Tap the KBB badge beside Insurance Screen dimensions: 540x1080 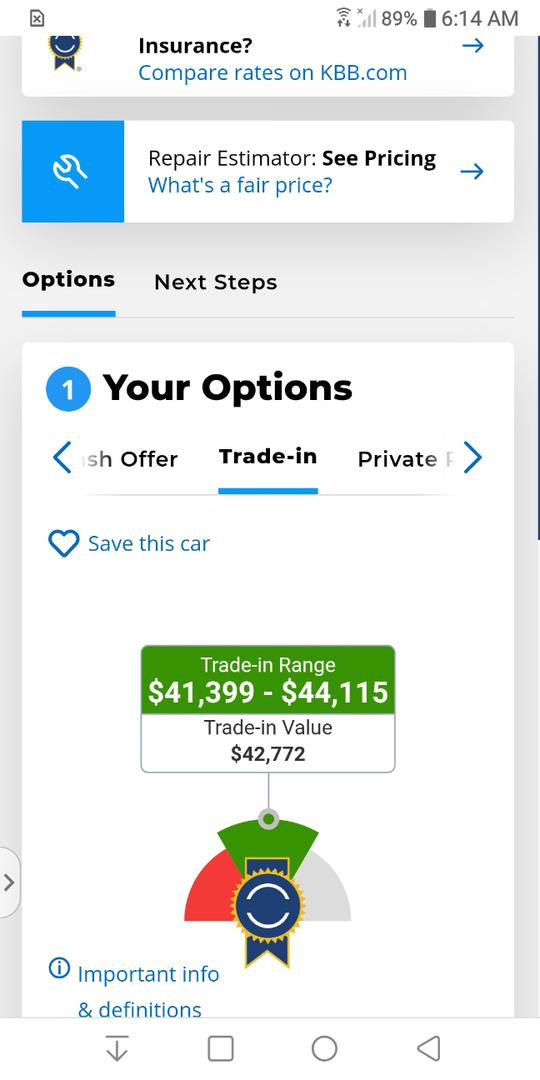click(x=65, y=52)
